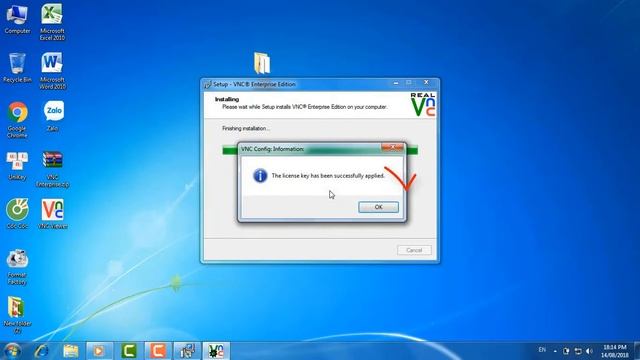Viewport: 640px width, 360px height.
Task: Open orange Camtasia recorder taskbar icon
Action: coord(158,351)
